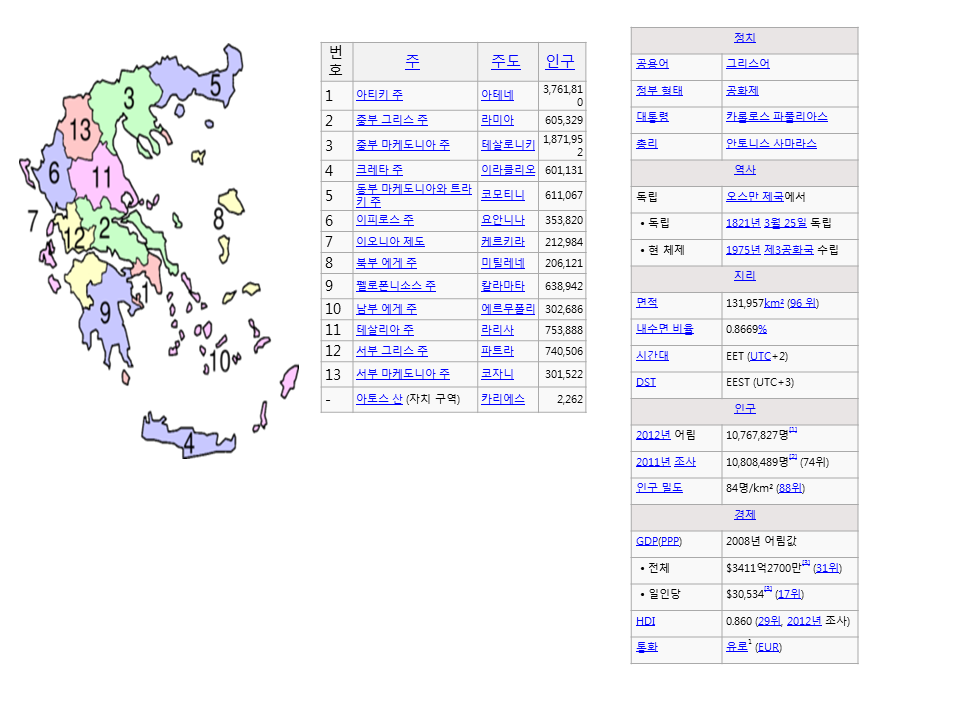Click the 에르무폴리 link

pyautogui.click(x=508, y=309)
